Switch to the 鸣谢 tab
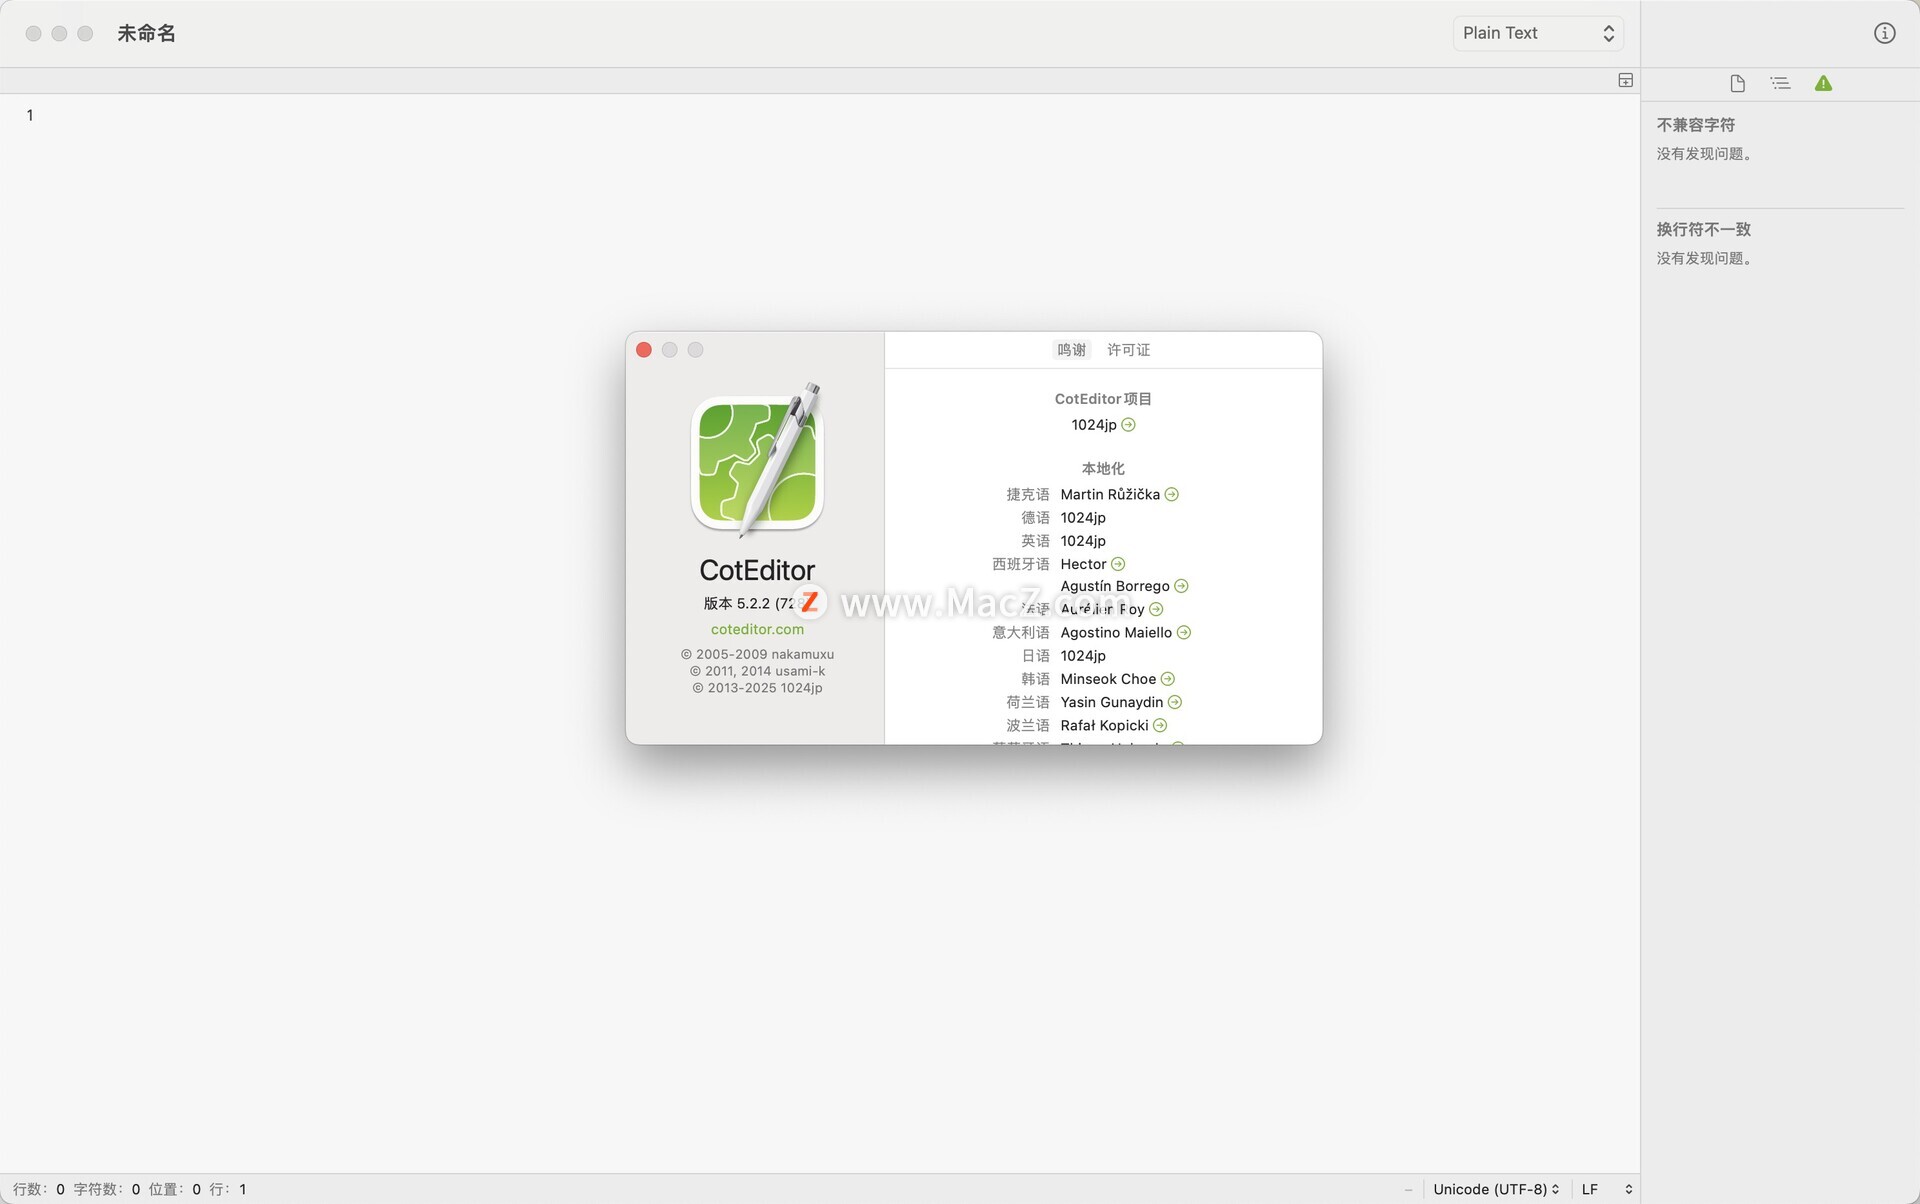This screenshot has height=1204, width=1920. tap(1071, 350)
